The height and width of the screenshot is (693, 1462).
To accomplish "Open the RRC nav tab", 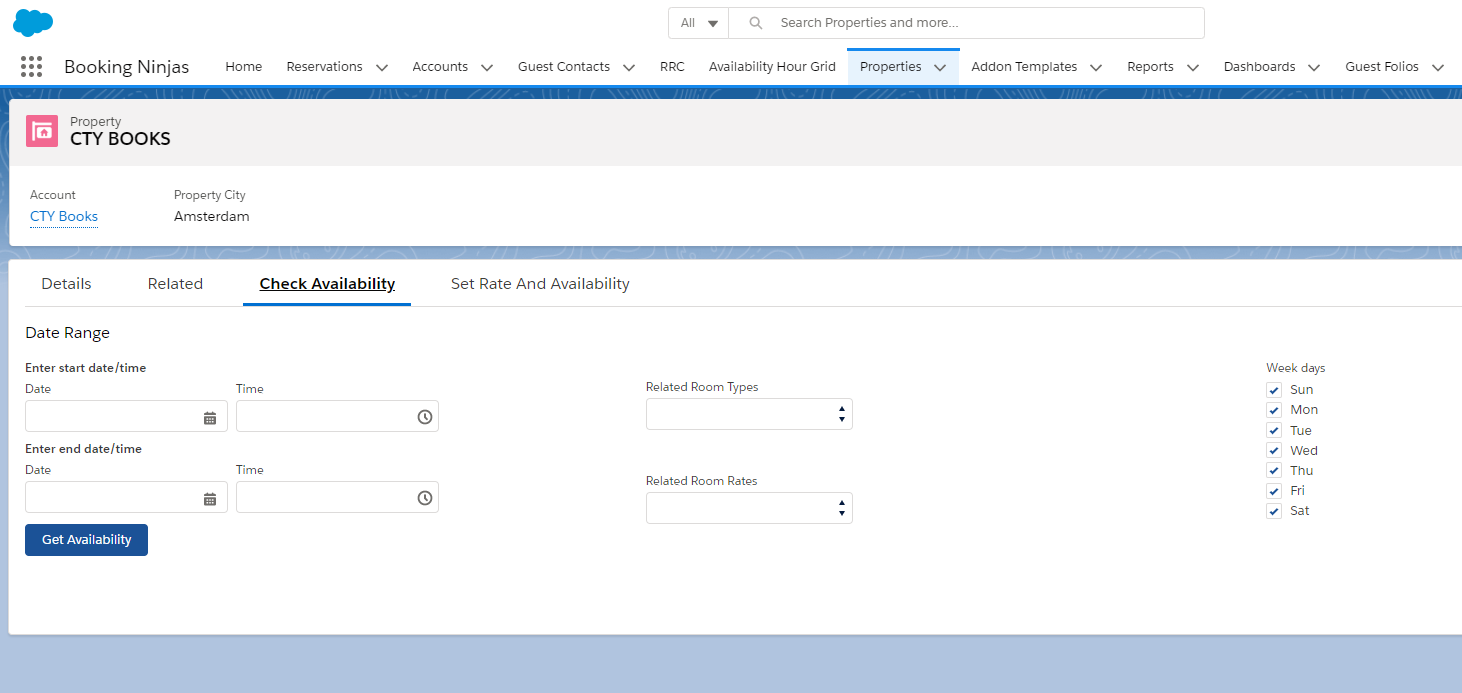I will coord(672,67).
